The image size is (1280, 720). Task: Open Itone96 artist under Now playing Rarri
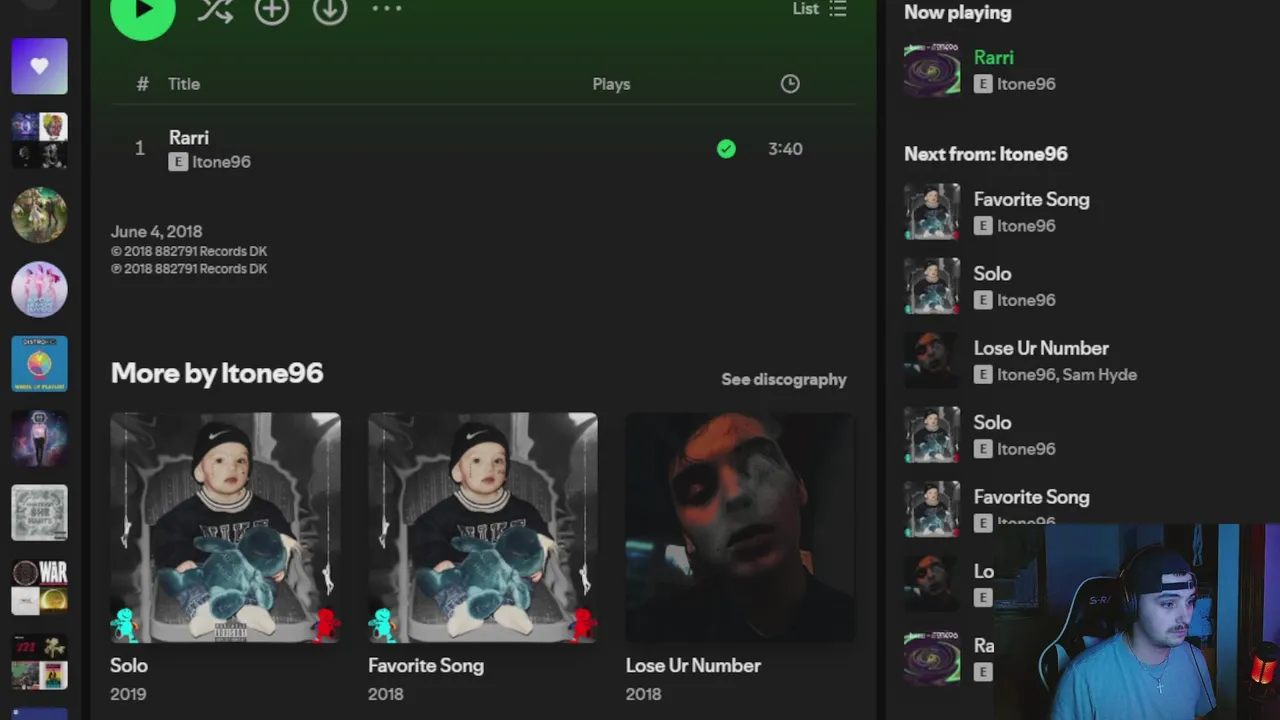[1026, 84]
